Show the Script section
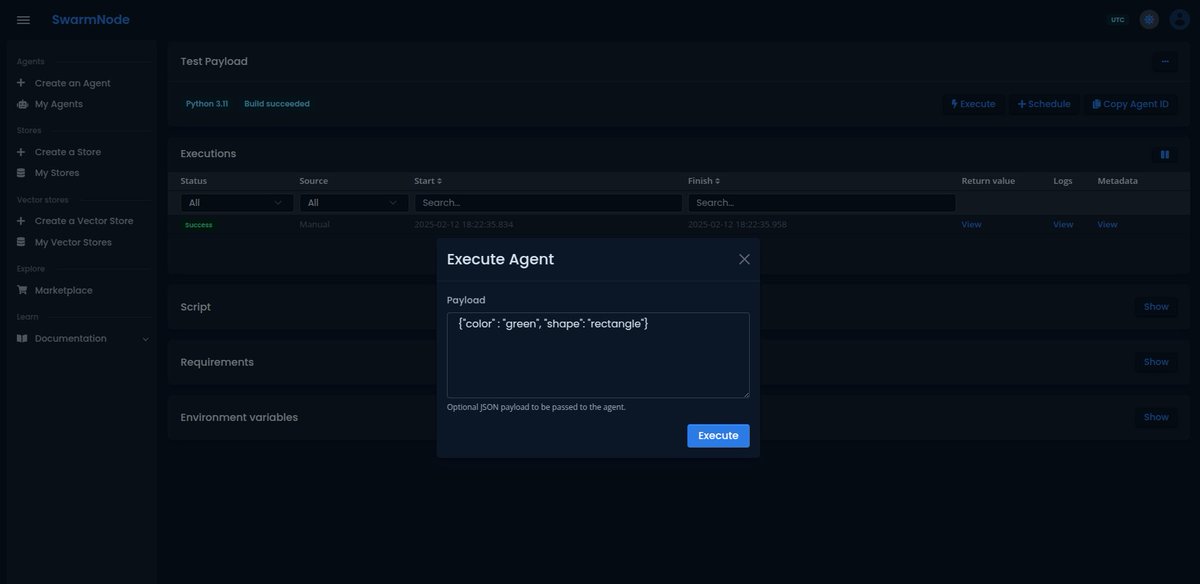Viewport: 1200px width, 584px height. [1156, 307]
